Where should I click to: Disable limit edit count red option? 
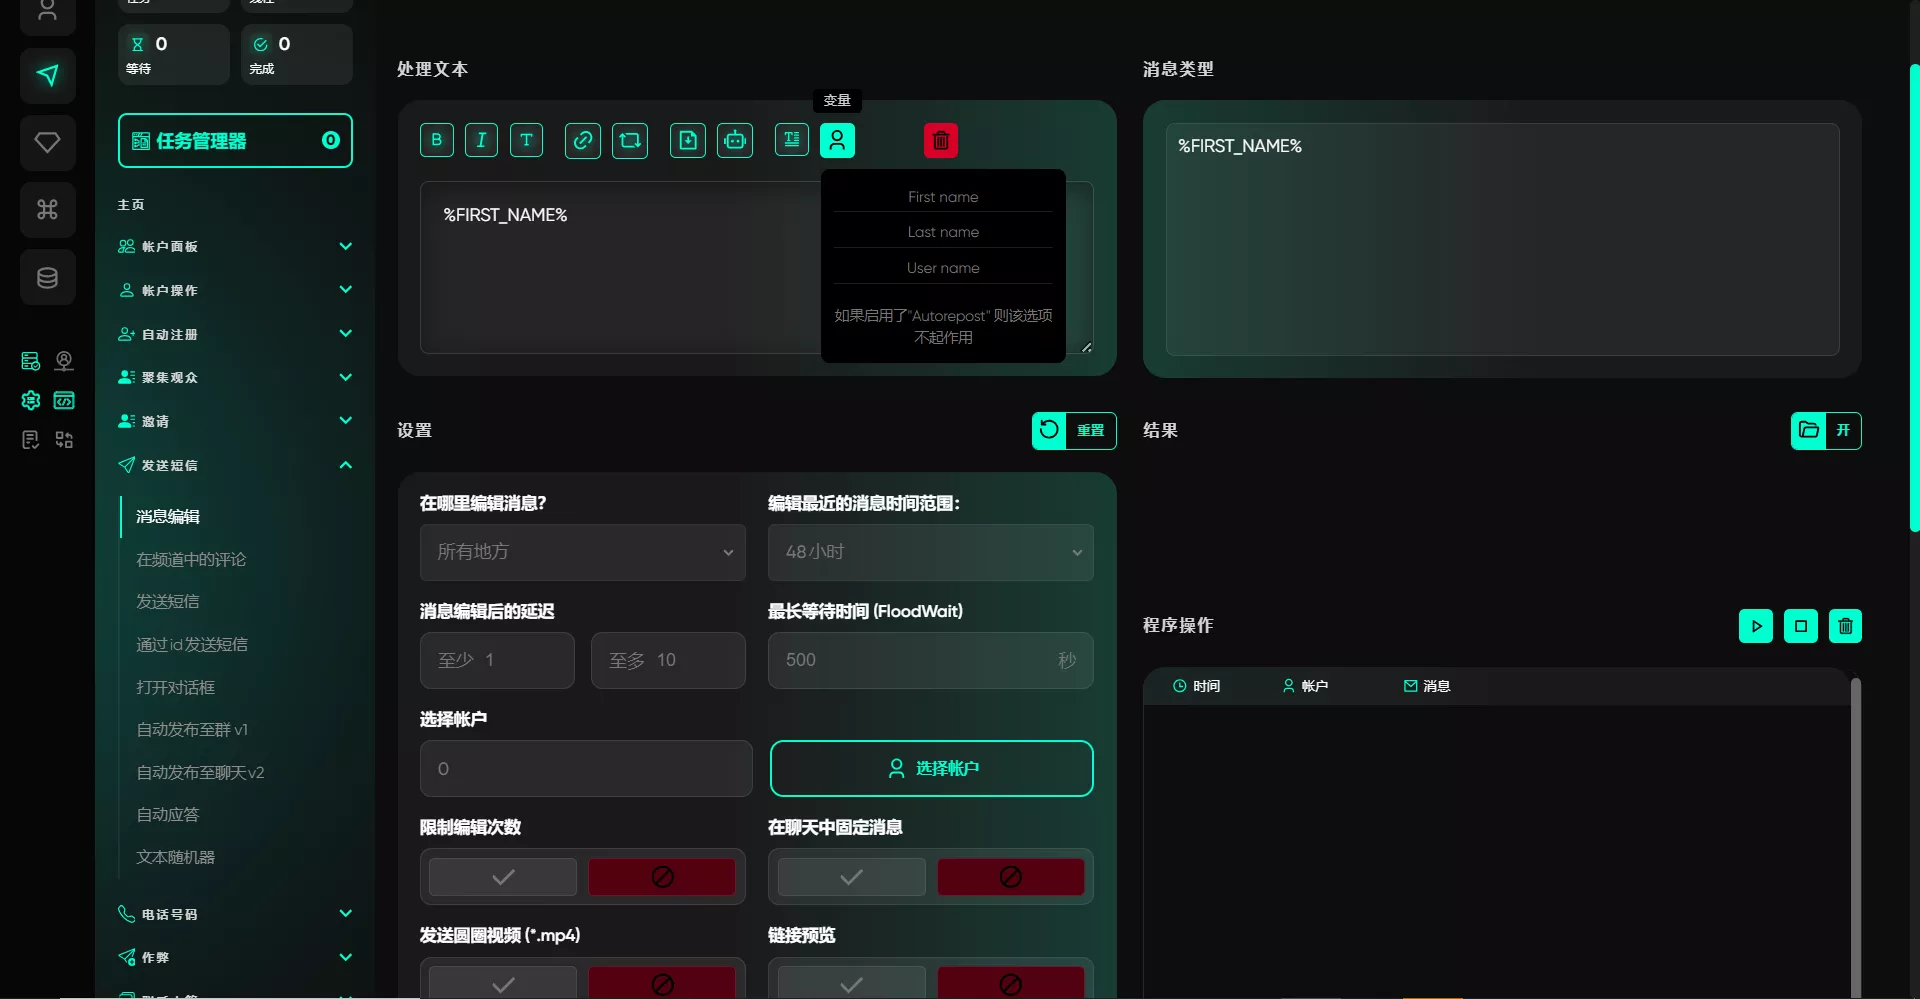662,877
